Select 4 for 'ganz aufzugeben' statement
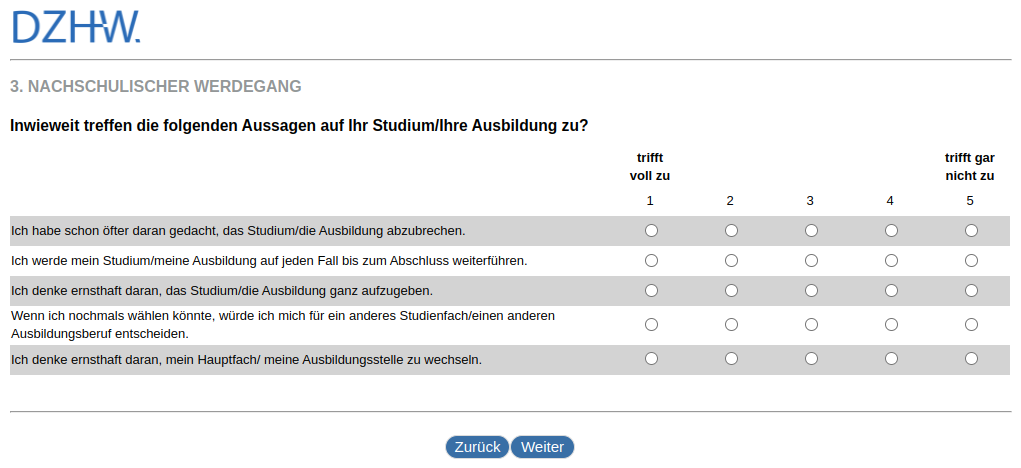The width and height of the screenshot is (1021, 468). 891,291
